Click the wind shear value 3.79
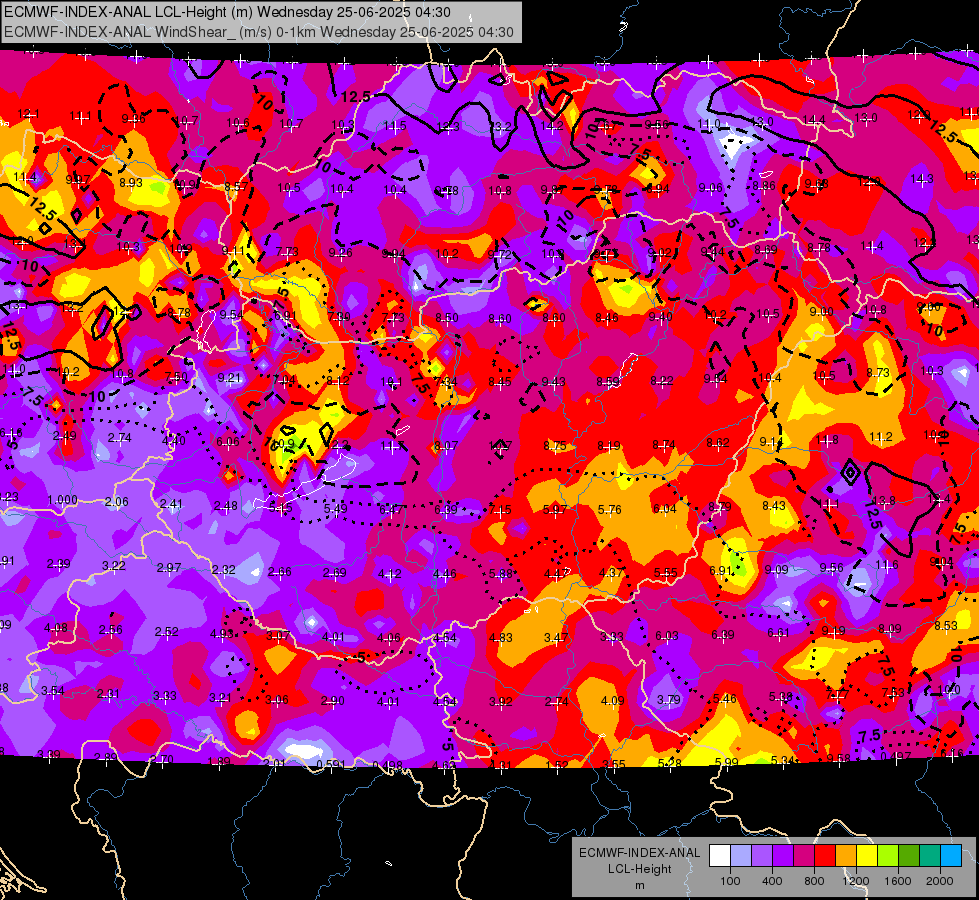Viewport: 979px width, 900px height. (x=668, y=700)
